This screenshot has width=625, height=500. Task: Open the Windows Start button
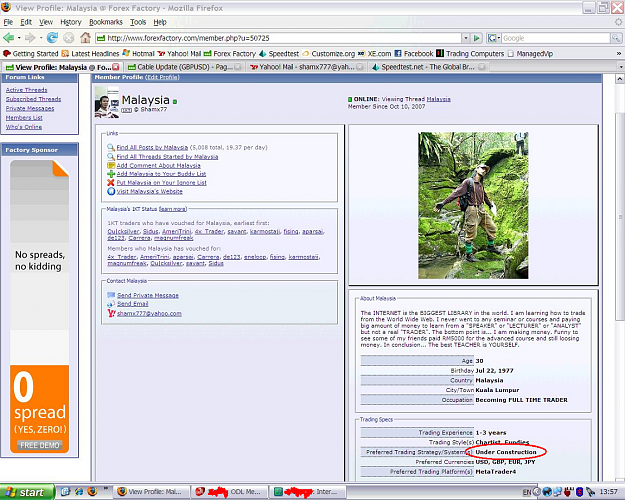click(26, 492)
